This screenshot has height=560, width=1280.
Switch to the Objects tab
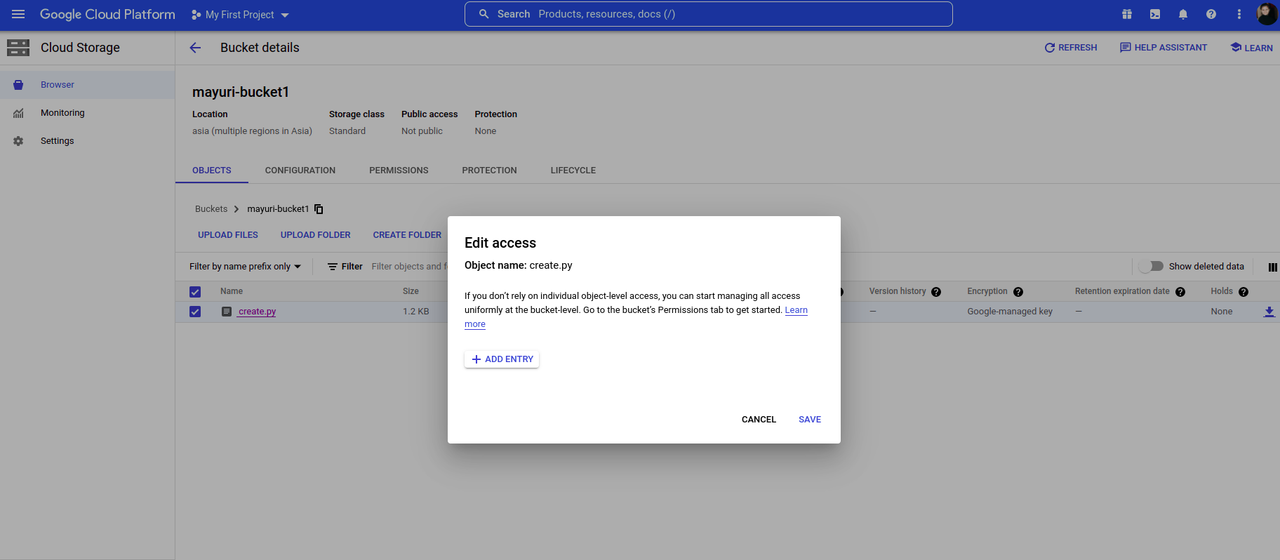(x=212, y=171)
